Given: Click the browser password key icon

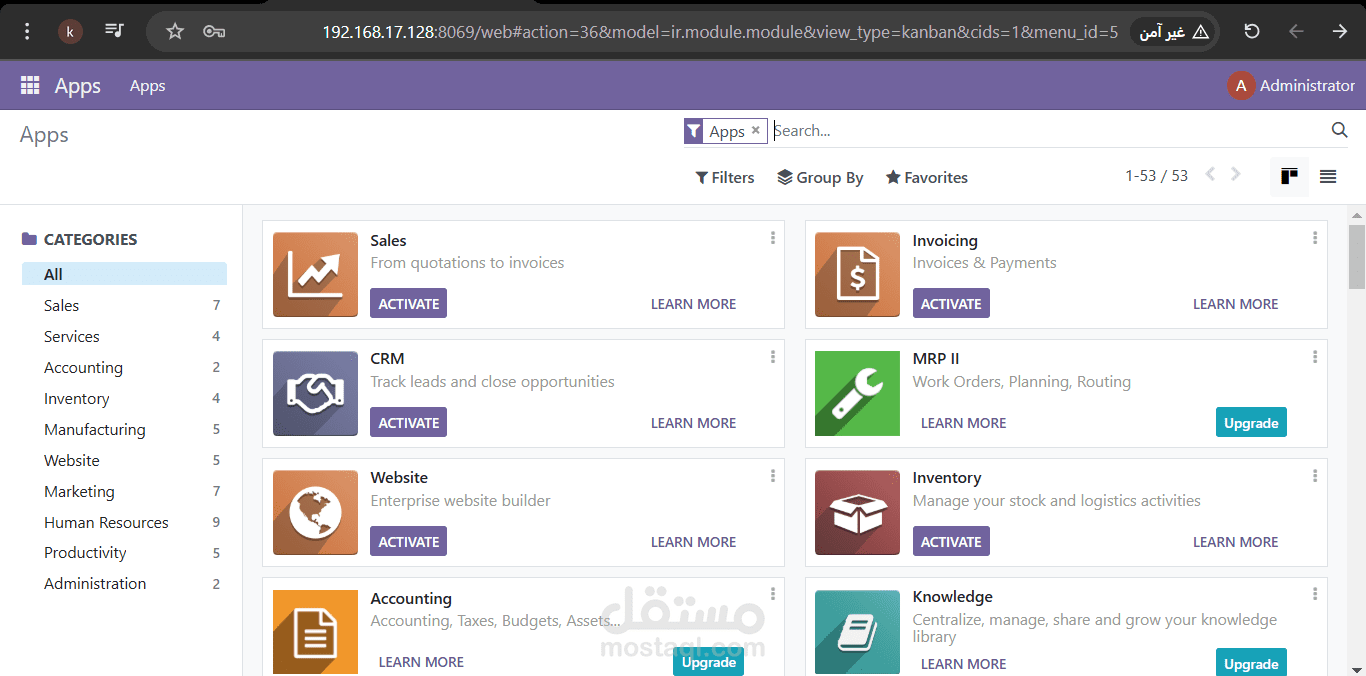Looking at the screenshot, I should point(213,31).
